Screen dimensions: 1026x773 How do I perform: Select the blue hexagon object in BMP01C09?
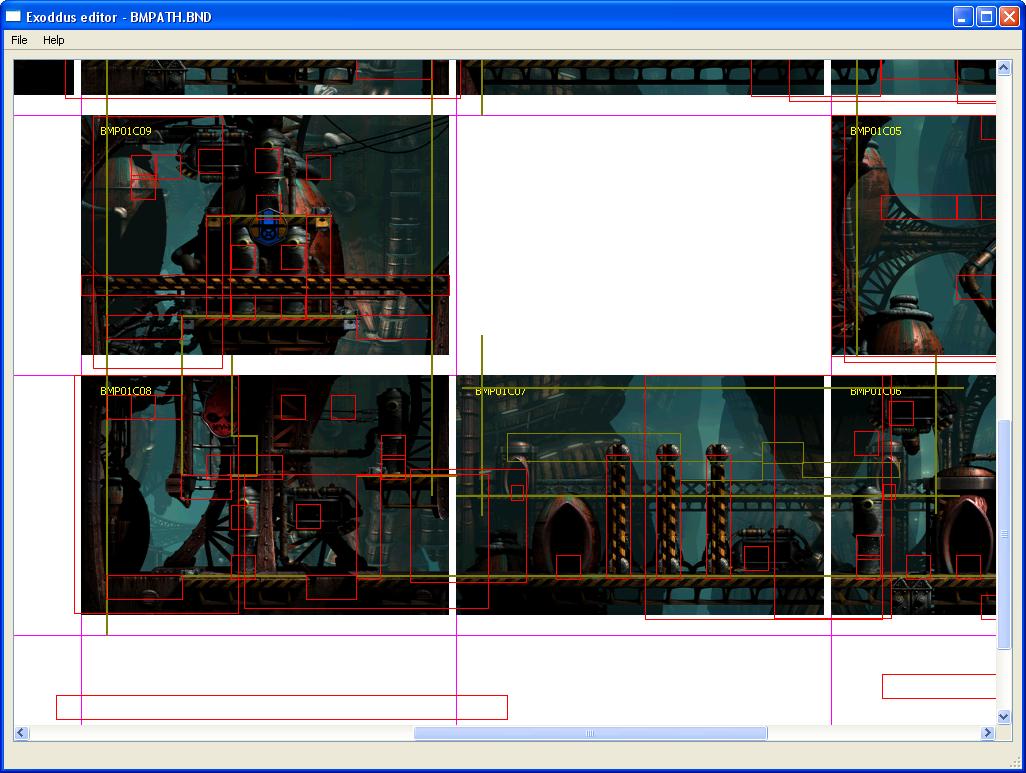point(267,230)
